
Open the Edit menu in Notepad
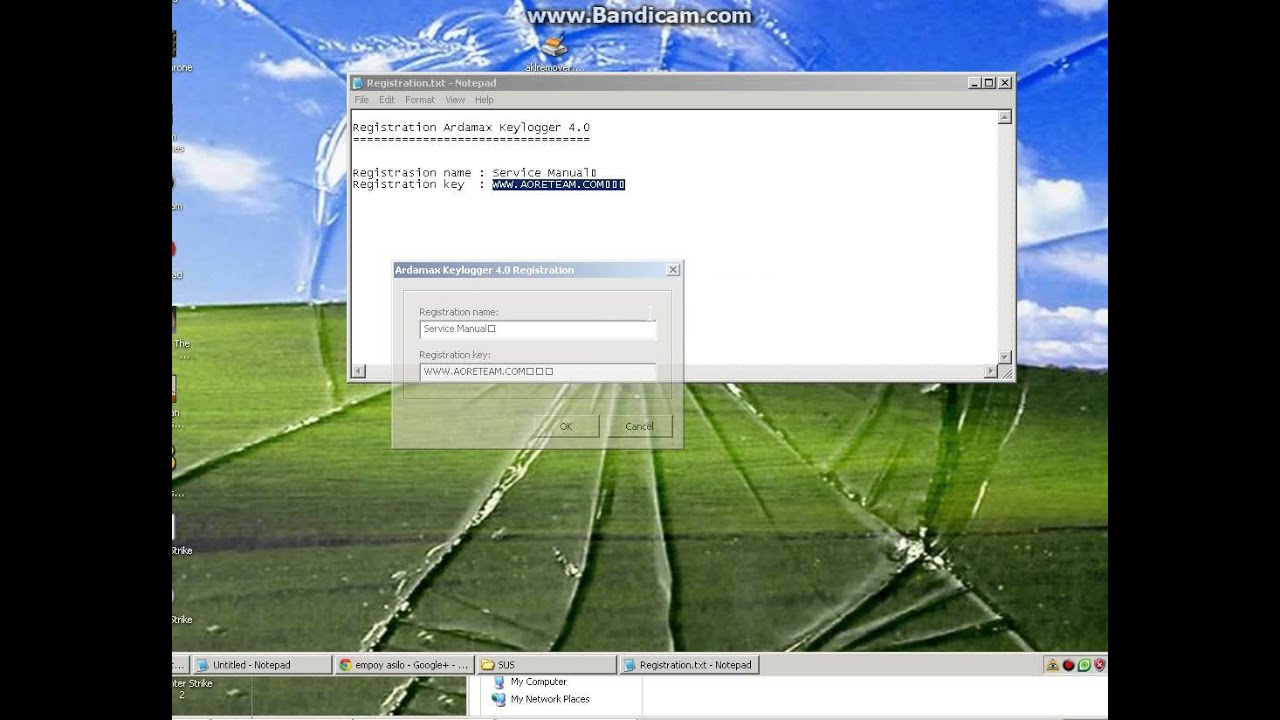[386, 100]
